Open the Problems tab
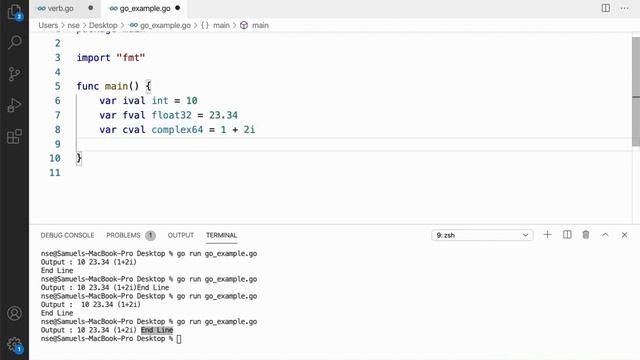Image resolution: width=640 pixels, height=360 pixels. pos(123,235)
